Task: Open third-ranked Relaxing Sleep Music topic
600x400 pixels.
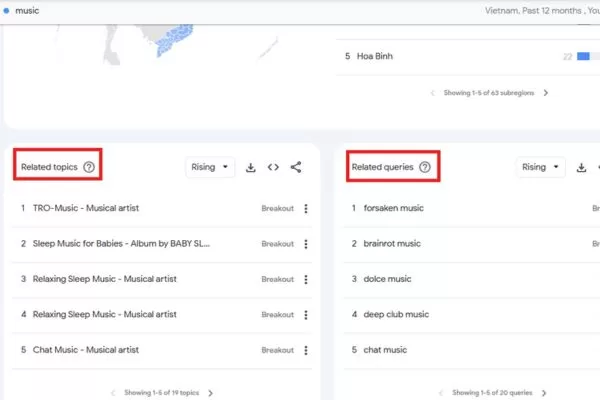Action: (x=104, y=279)
